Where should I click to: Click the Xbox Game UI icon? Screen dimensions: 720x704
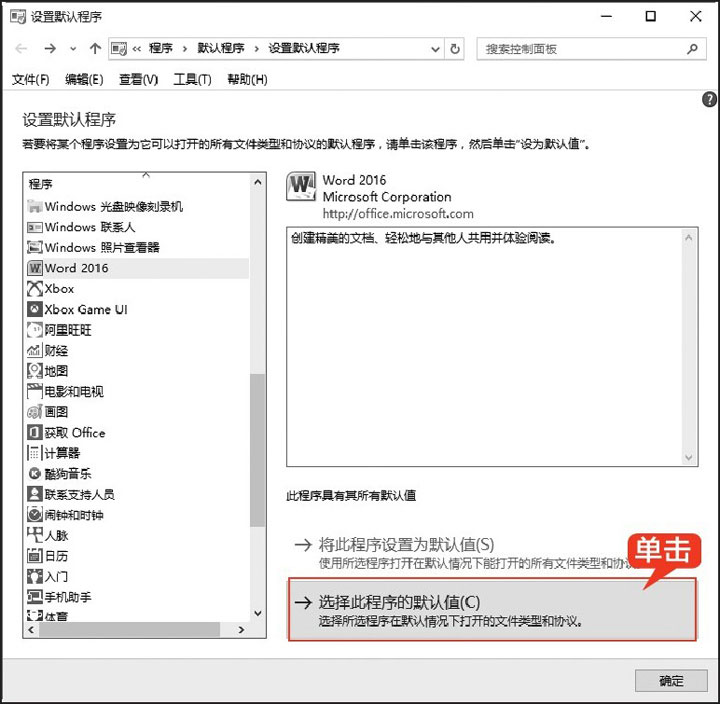point(36,310)
